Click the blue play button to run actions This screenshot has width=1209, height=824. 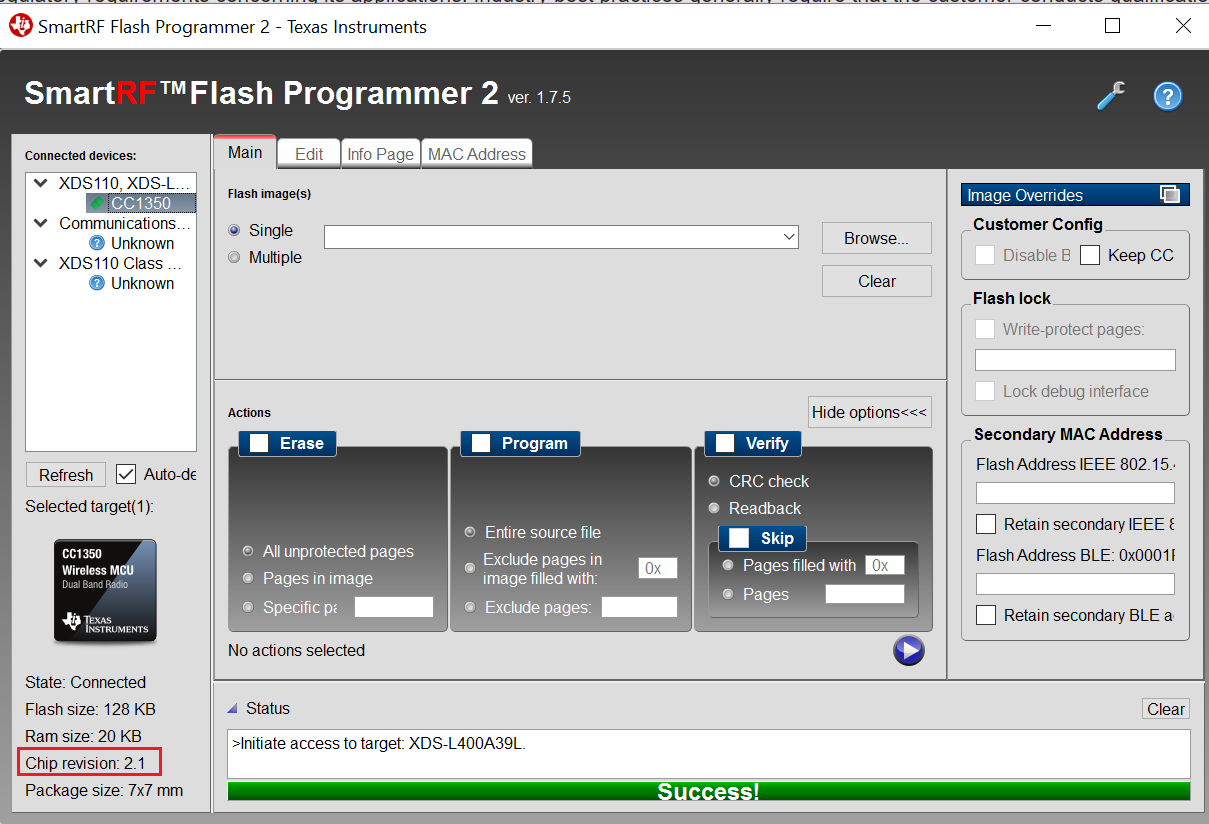[x=908, y=651]
